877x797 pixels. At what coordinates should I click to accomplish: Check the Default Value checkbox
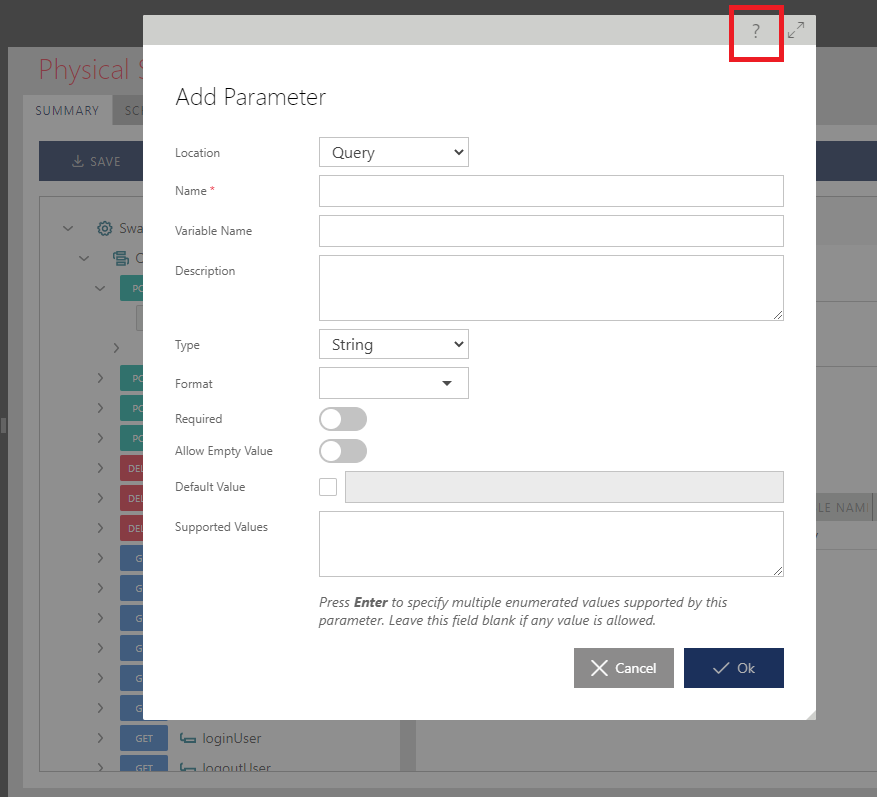pos(327,487)
